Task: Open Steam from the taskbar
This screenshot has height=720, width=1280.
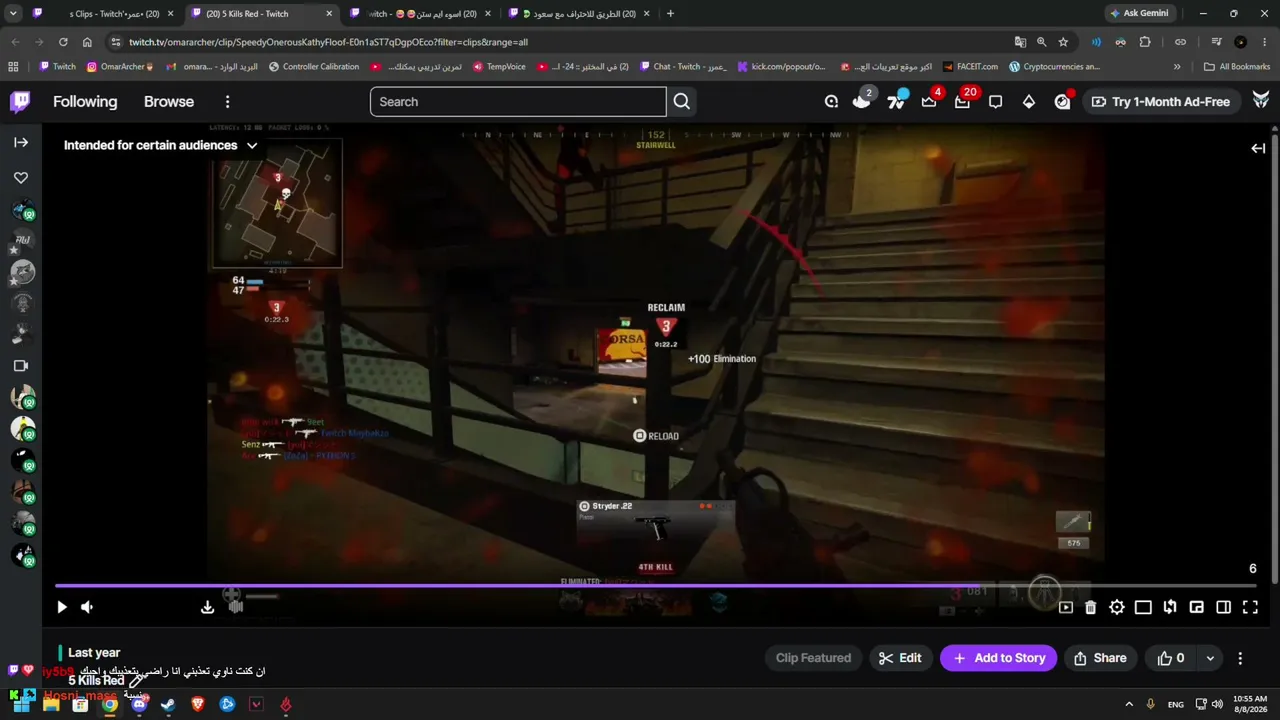Action: 168,704
